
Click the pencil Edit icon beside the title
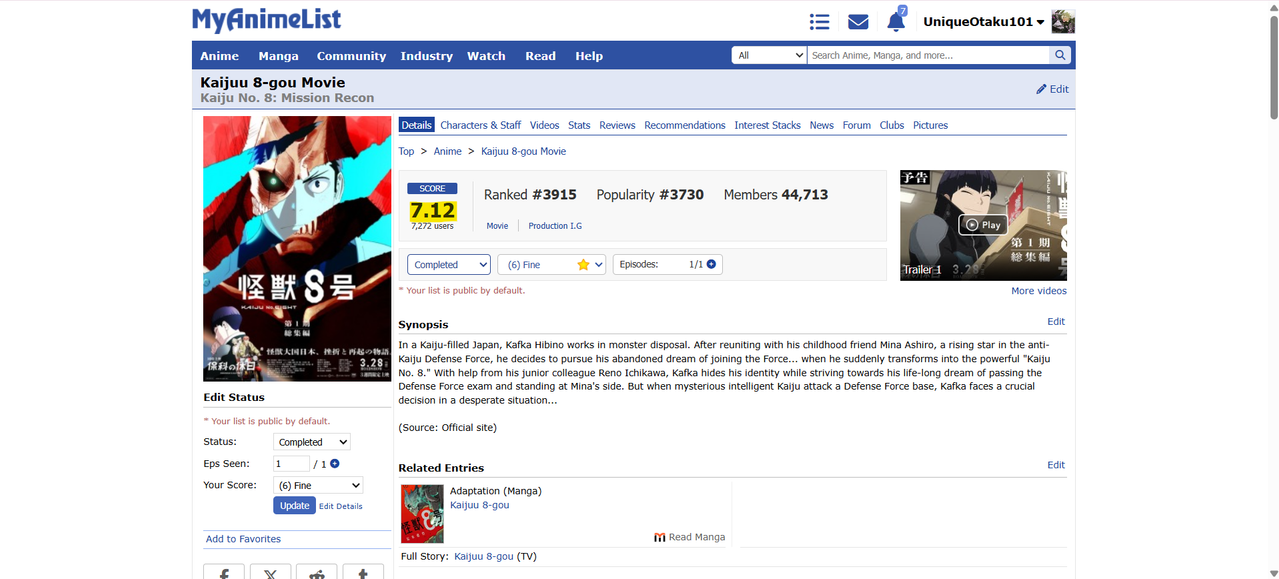(x=1052, y=89)
